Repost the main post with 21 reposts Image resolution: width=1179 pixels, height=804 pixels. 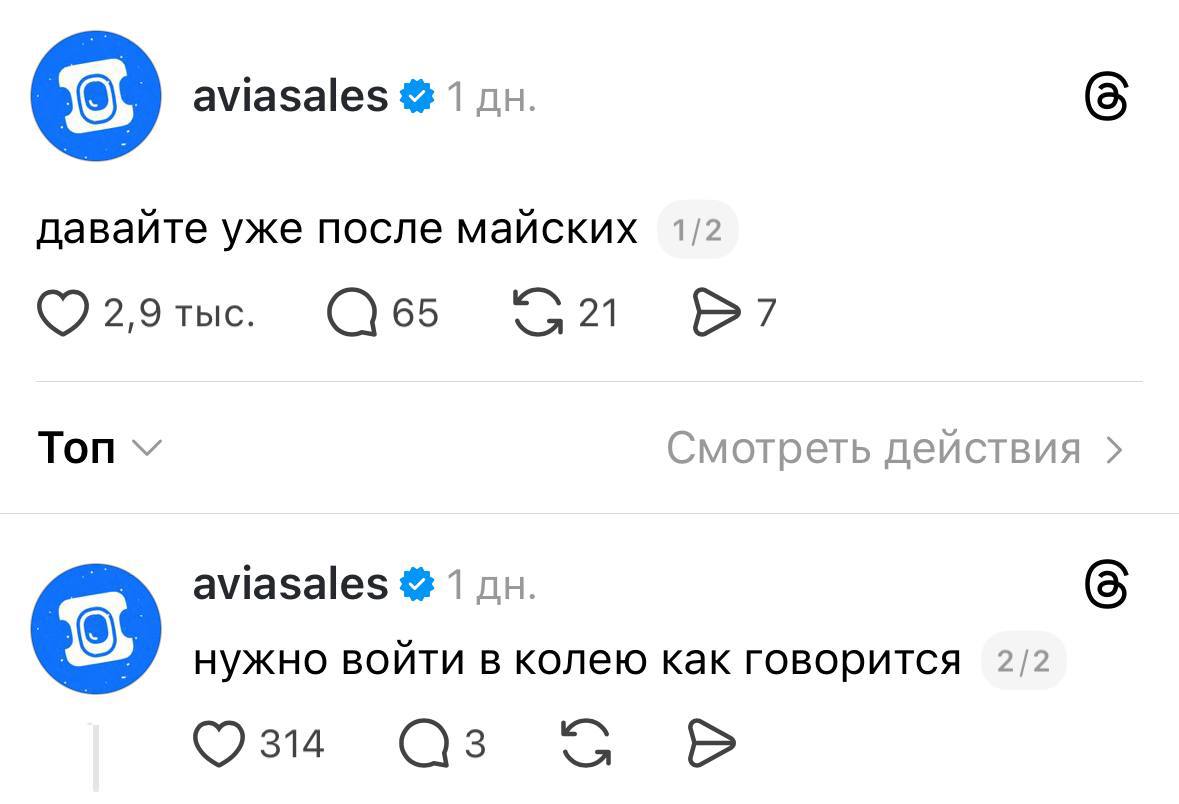point(537,313)
